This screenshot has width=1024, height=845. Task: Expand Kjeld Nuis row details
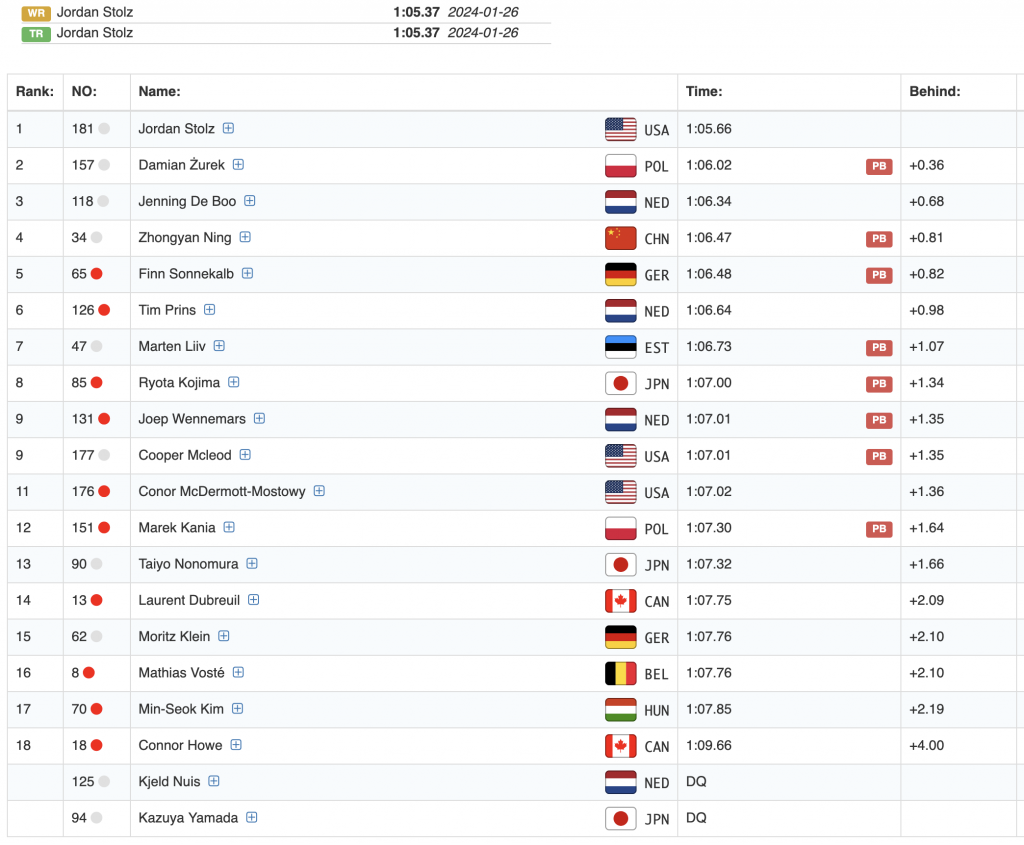214,781
